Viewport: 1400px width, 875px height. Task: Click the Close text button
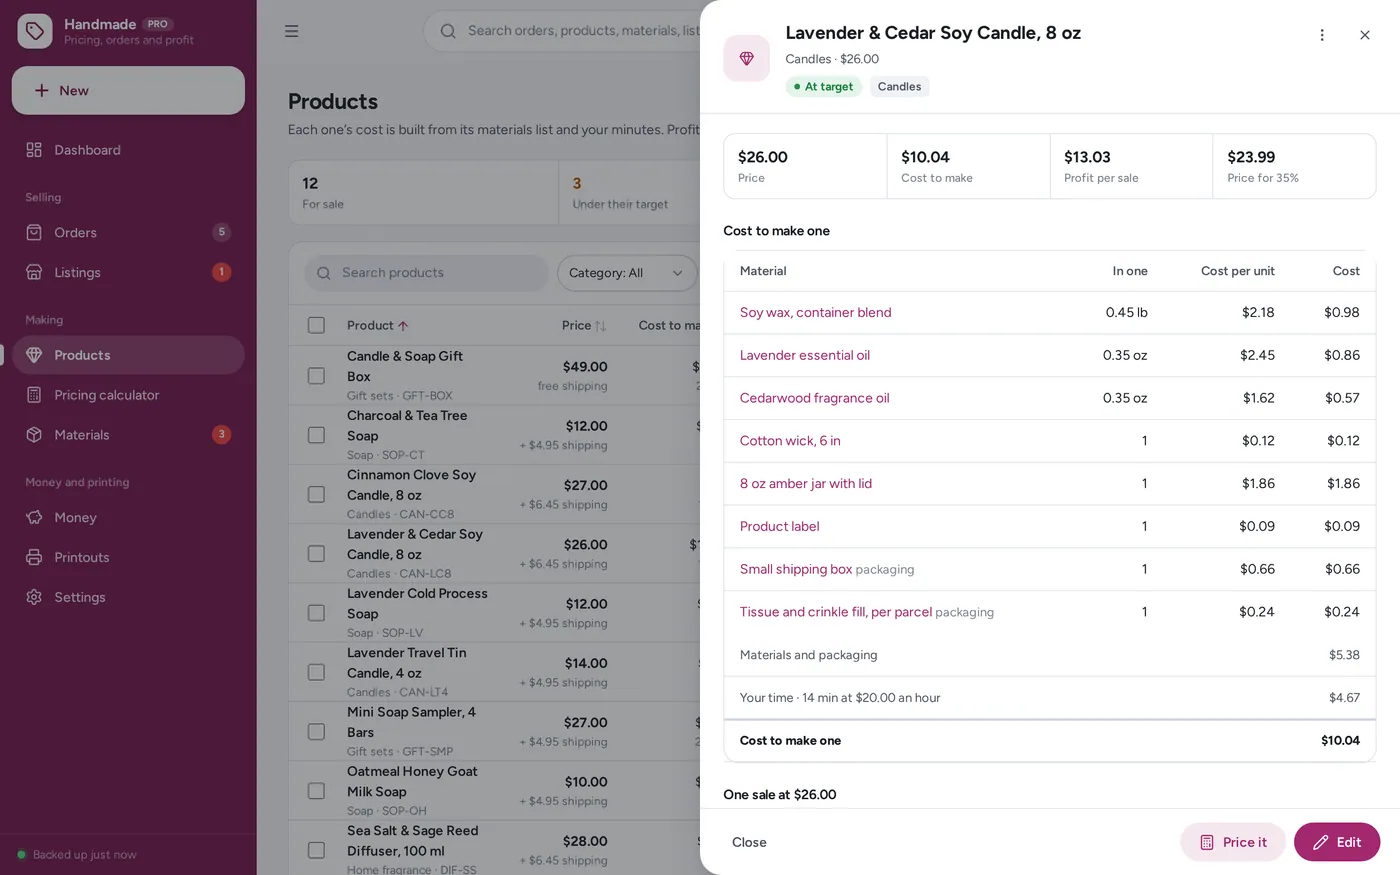[749, 842]
